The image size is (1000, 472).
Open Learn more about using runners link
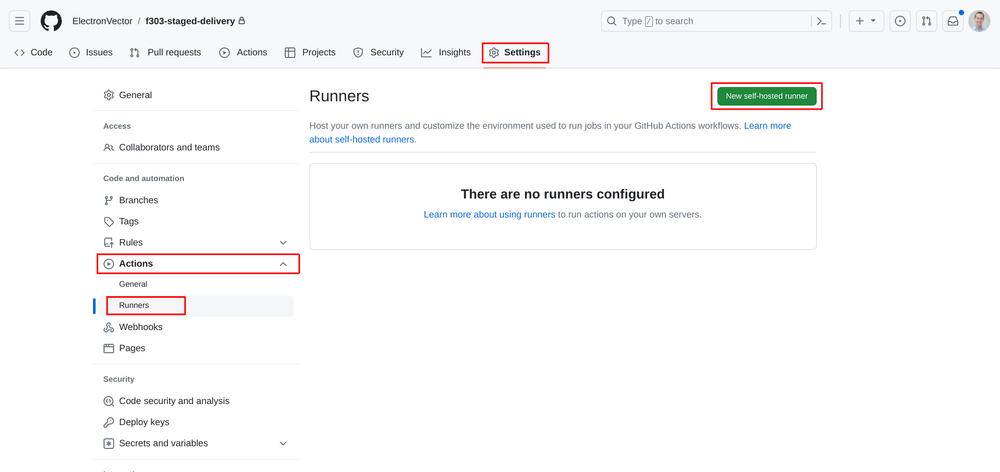pos(489,214)
